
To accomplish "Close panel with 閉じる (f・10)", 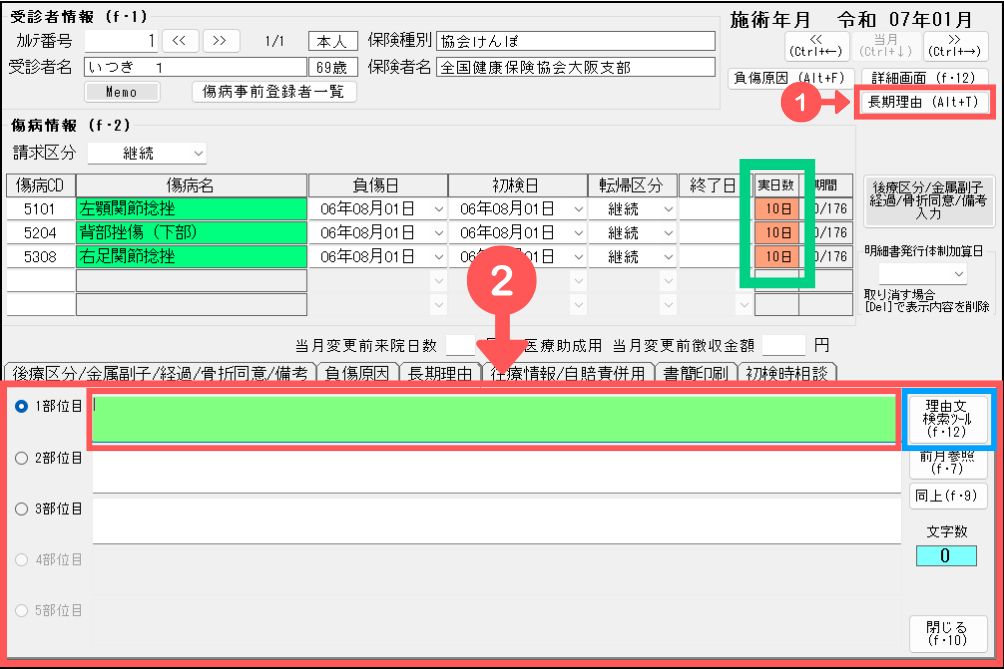I will click(948, 633).
